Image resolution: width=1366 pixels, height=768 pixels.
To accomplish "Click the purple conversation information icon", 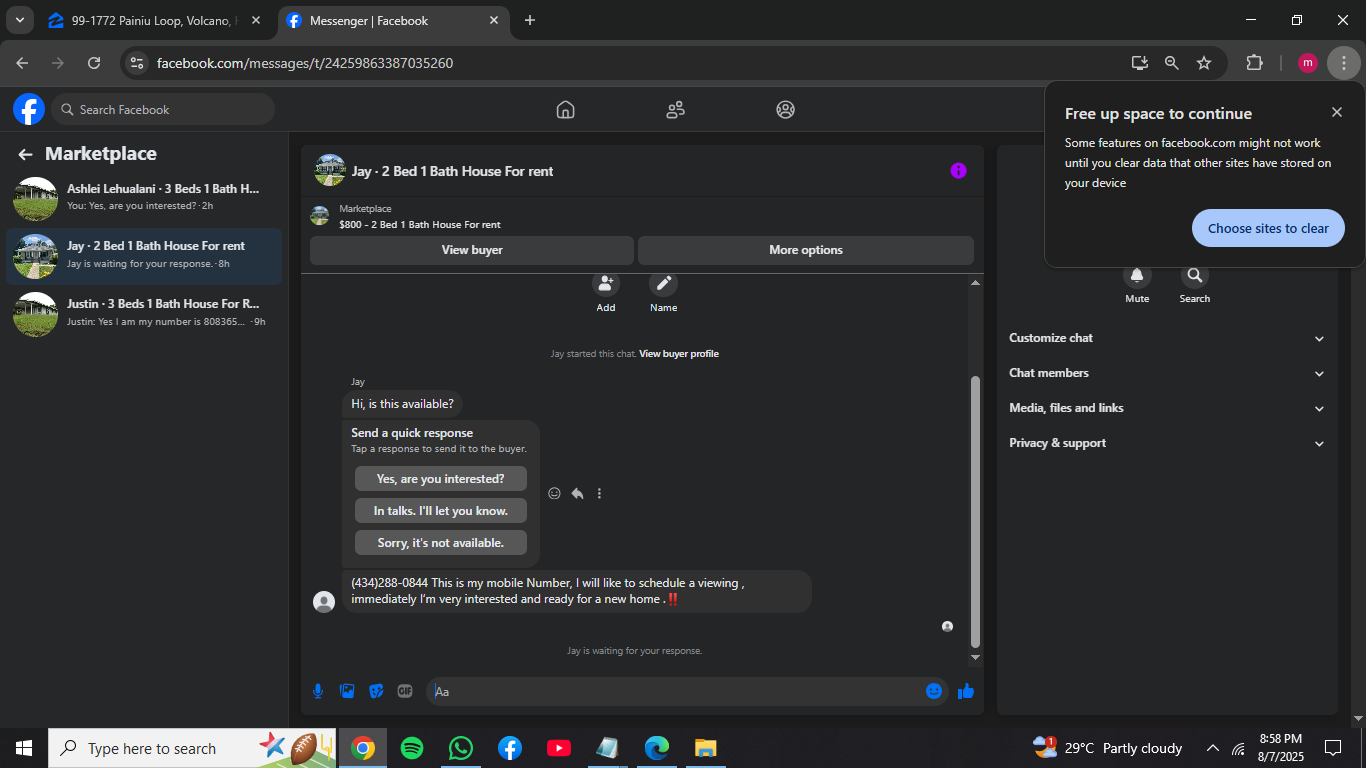I will point(958,171).
